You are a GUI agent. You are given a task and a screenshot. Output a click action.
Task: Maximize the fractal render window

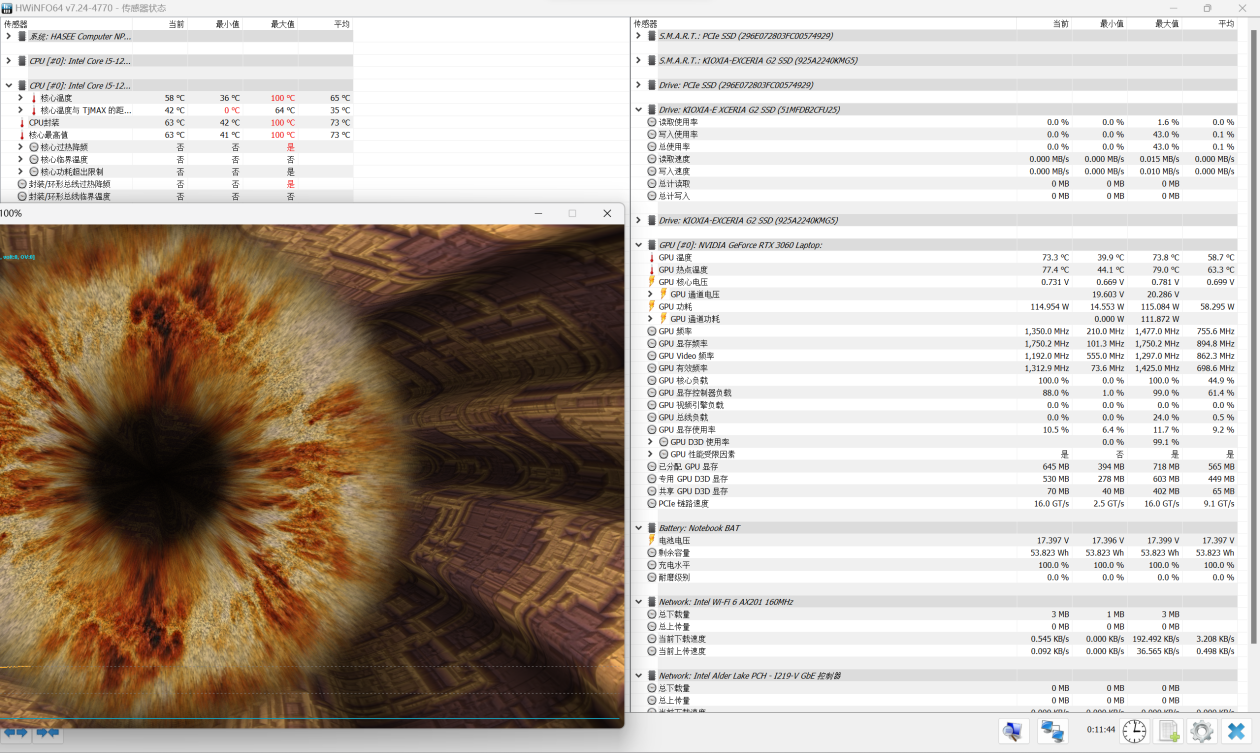pos(572,213)
